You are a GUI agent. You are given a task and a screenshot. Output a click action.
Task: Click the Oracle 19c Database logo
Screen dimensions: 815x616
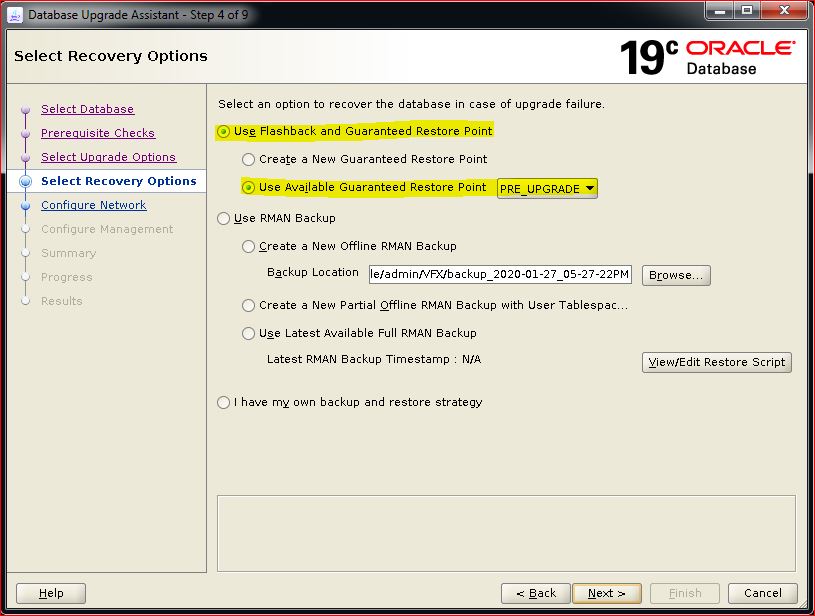coord(707,57)
